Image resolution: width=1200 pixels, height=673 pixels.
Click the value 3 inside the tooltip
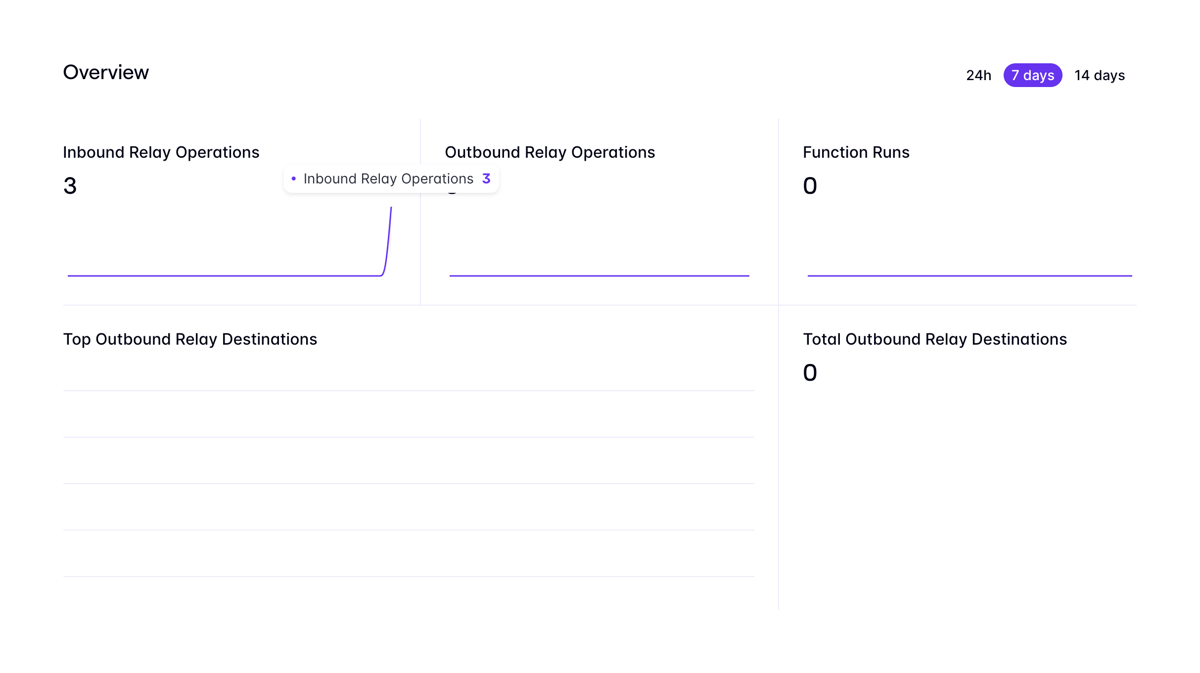point(487,178)
